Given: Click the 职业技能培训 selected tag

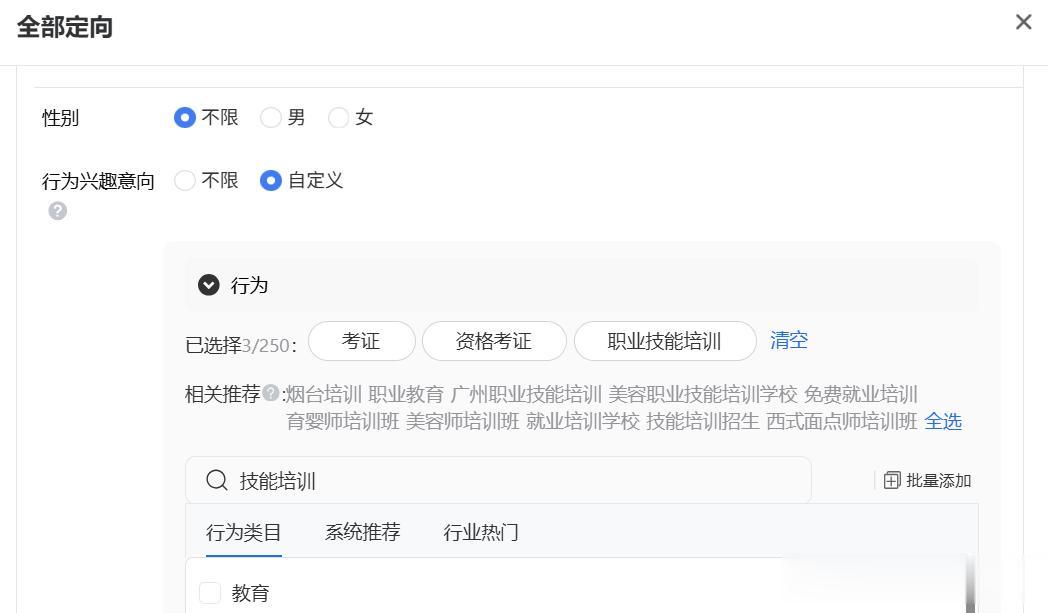Looking at the screenshot, I should click(x=664, y=341).
